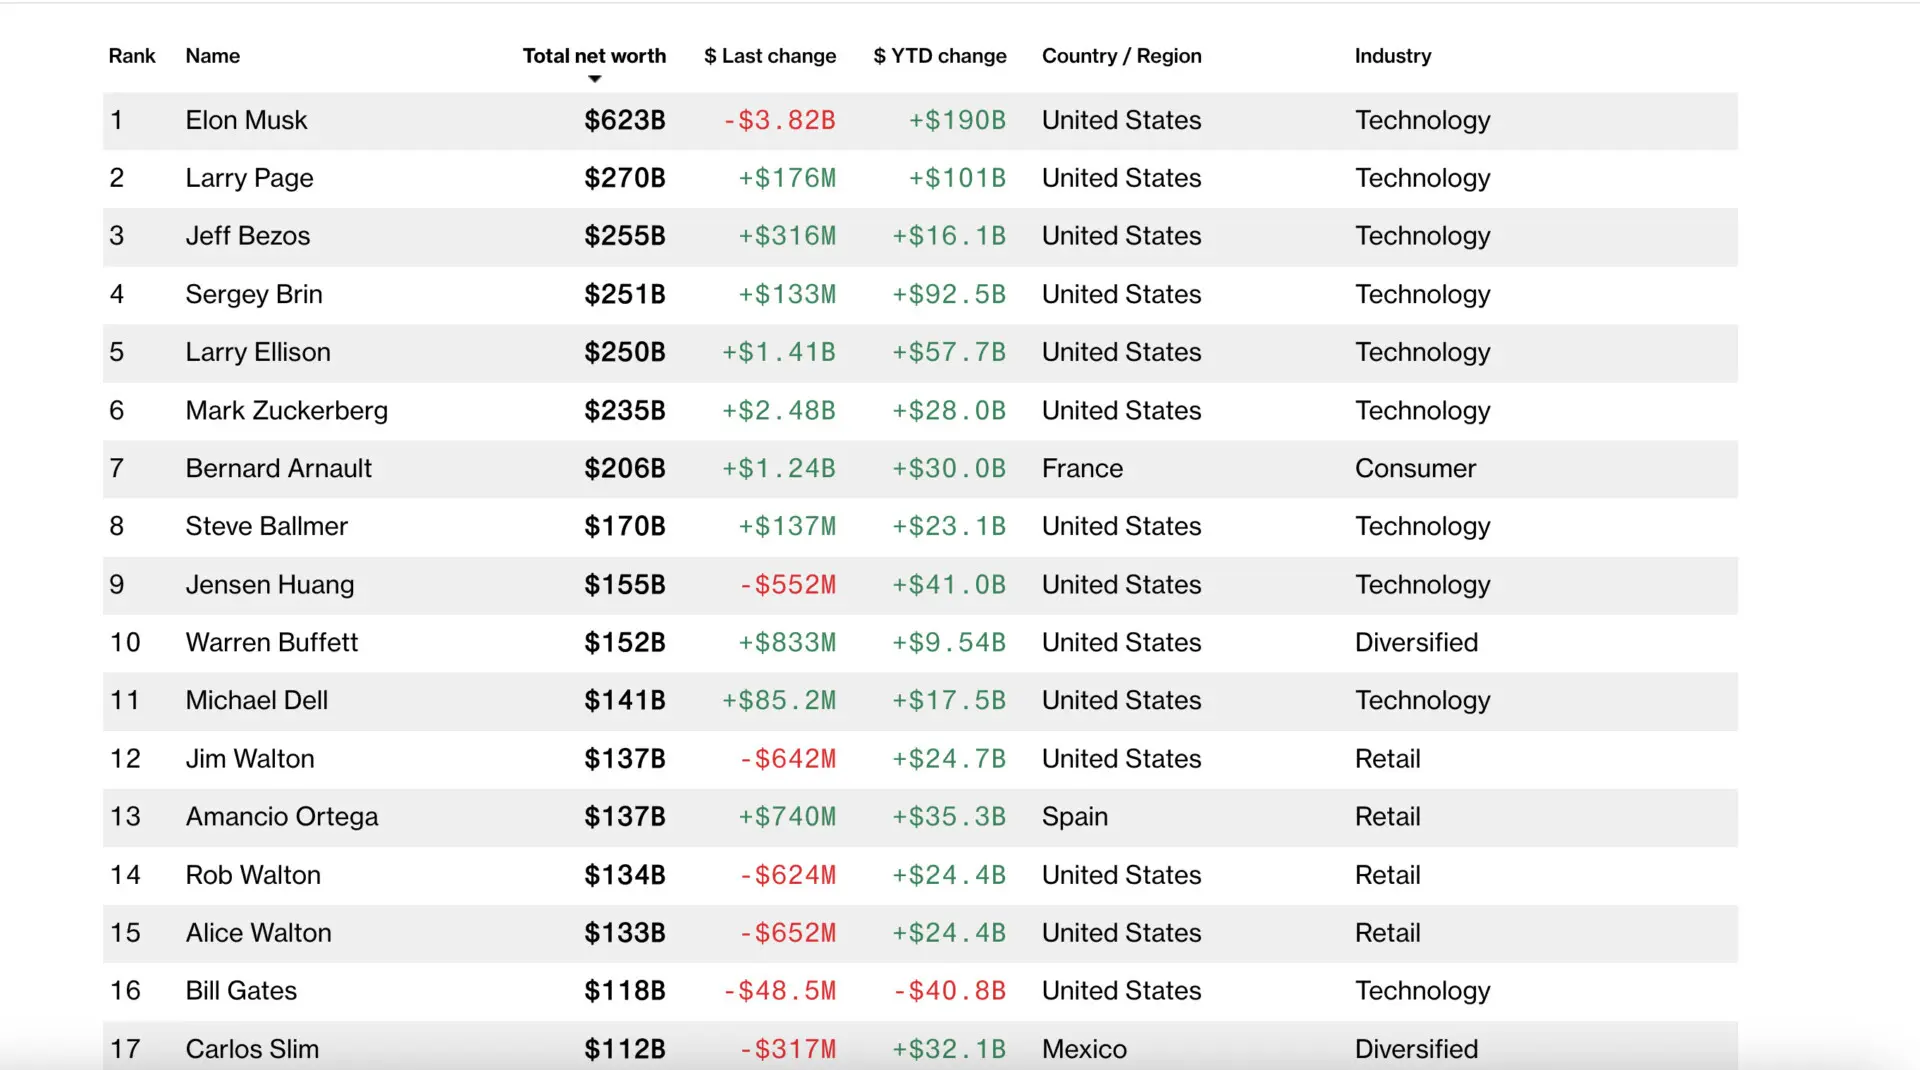
Task: Click Bernard Arnault's name
Action: [x=278, y=468]
